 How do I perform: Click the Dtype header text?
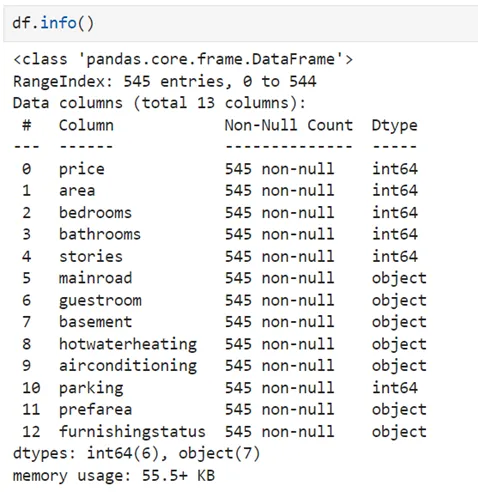pos(395,126)
